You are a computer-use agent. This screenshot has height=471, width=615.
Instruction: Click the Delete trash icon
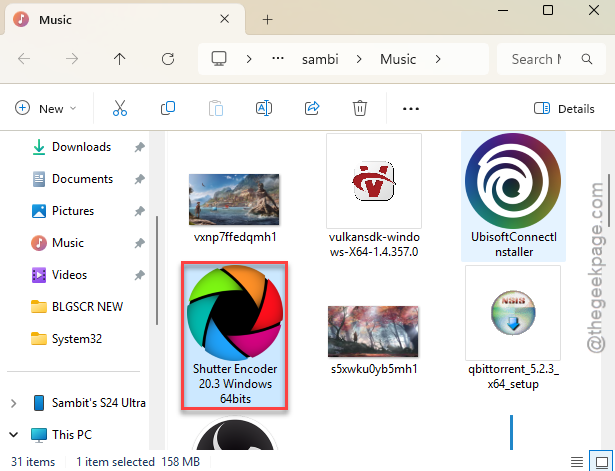[360, 108]
